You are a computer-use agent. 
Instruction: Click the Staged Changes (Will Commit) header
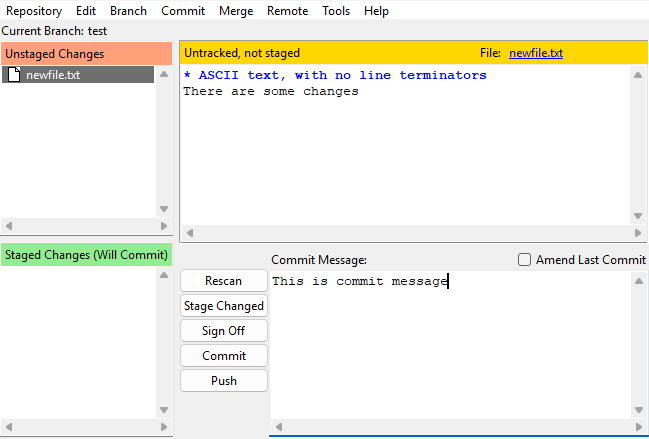click(87, 255)
